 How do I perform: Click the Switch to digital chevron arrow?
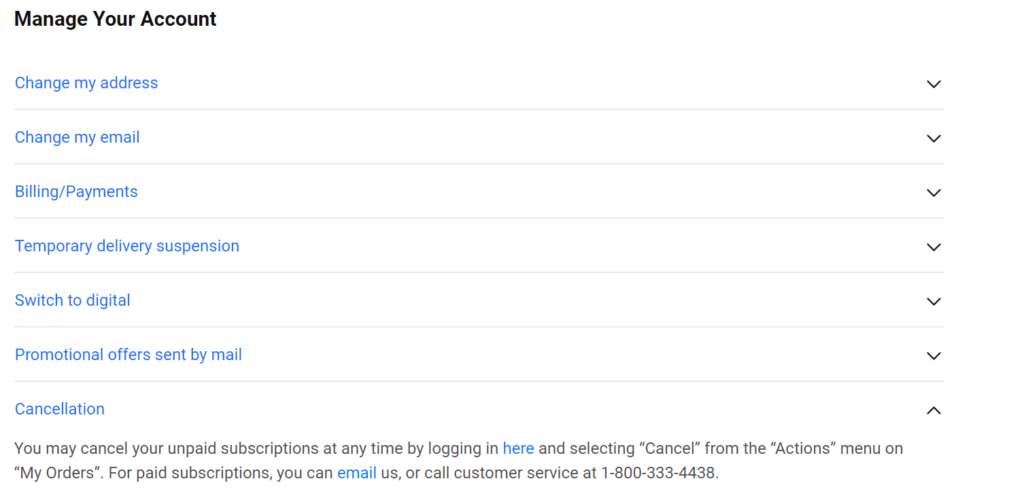tap(933, 301)
